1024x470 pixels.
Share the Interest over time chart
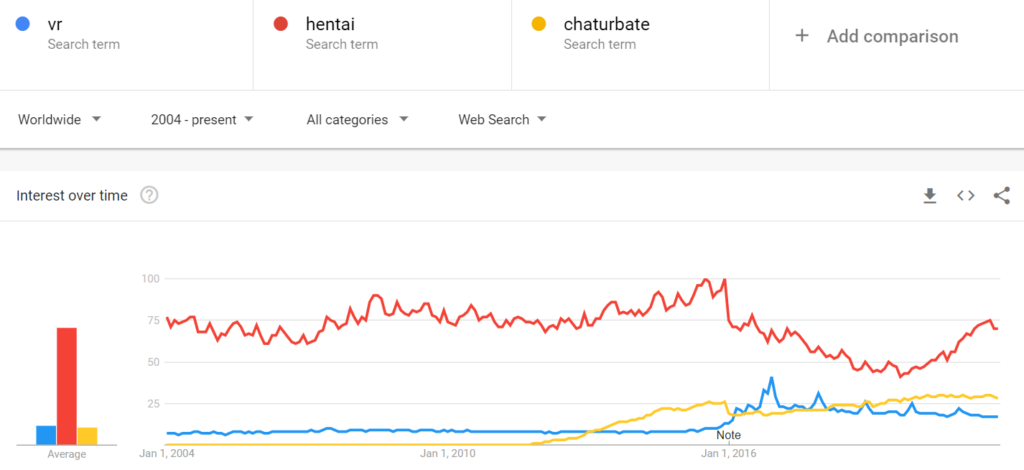[1001, 195]
